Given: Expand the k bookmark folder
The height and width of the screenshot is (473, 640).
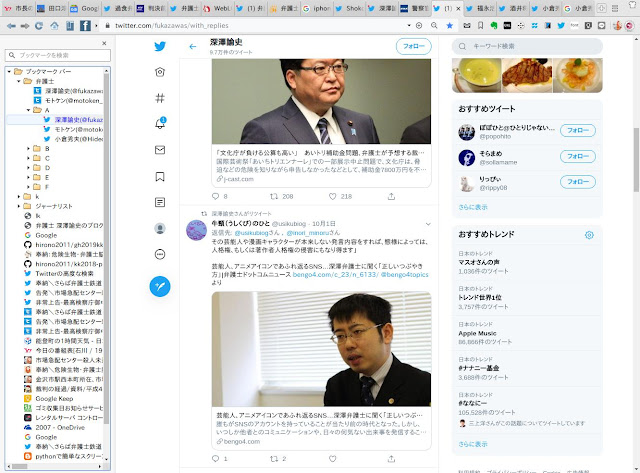Looking at the screenshot, I should (19, 197).
